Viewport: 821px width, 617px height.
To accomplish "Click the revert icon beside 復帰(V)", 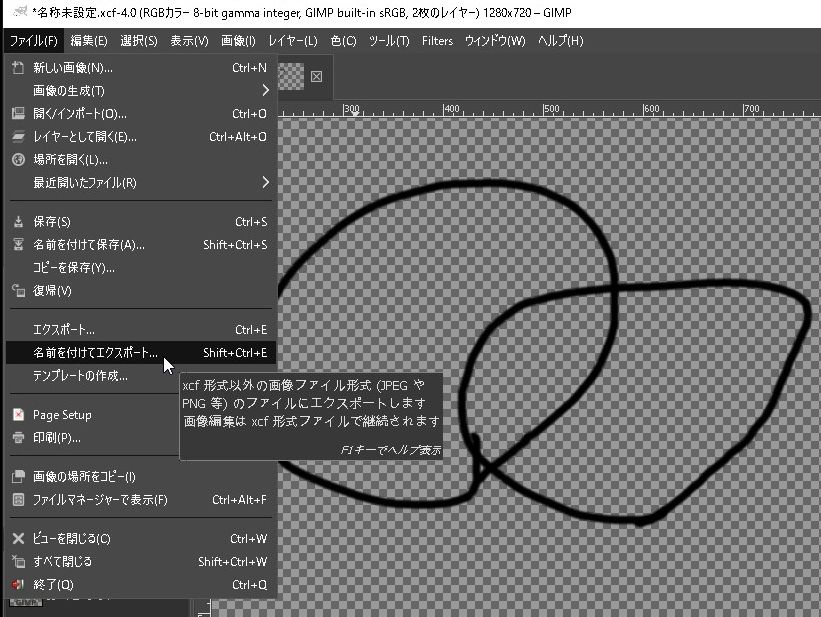I will [17, 291].
